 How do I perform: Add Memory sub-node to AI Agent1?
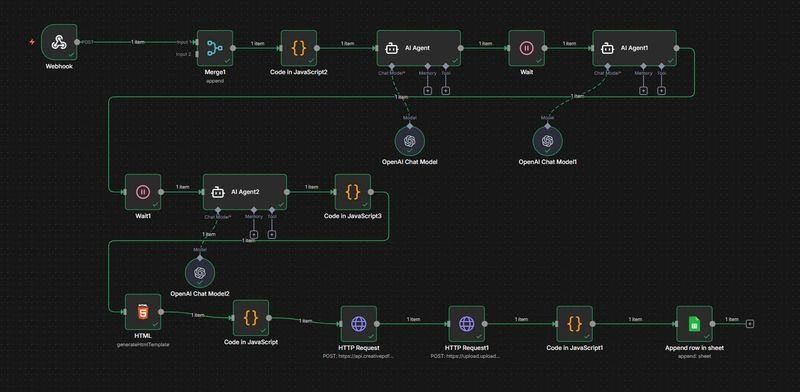point(643,90)
